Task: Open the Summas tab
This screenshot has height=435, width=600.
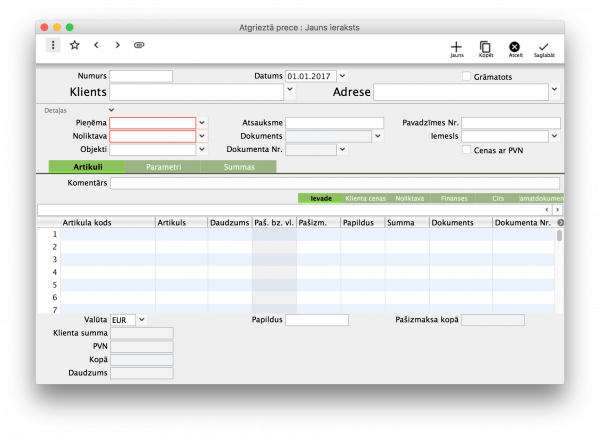Action: [x=238, y=166]
